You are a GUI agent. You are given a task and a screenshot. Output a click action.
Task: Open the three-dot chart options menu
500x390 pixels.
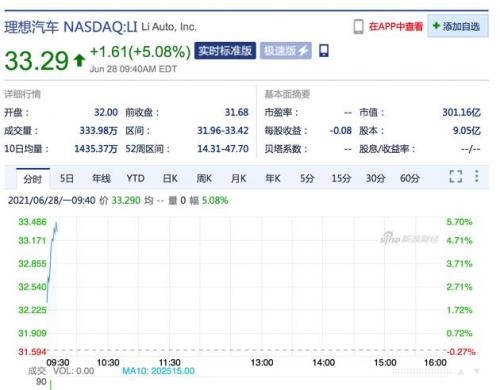(x=477, y=176)
